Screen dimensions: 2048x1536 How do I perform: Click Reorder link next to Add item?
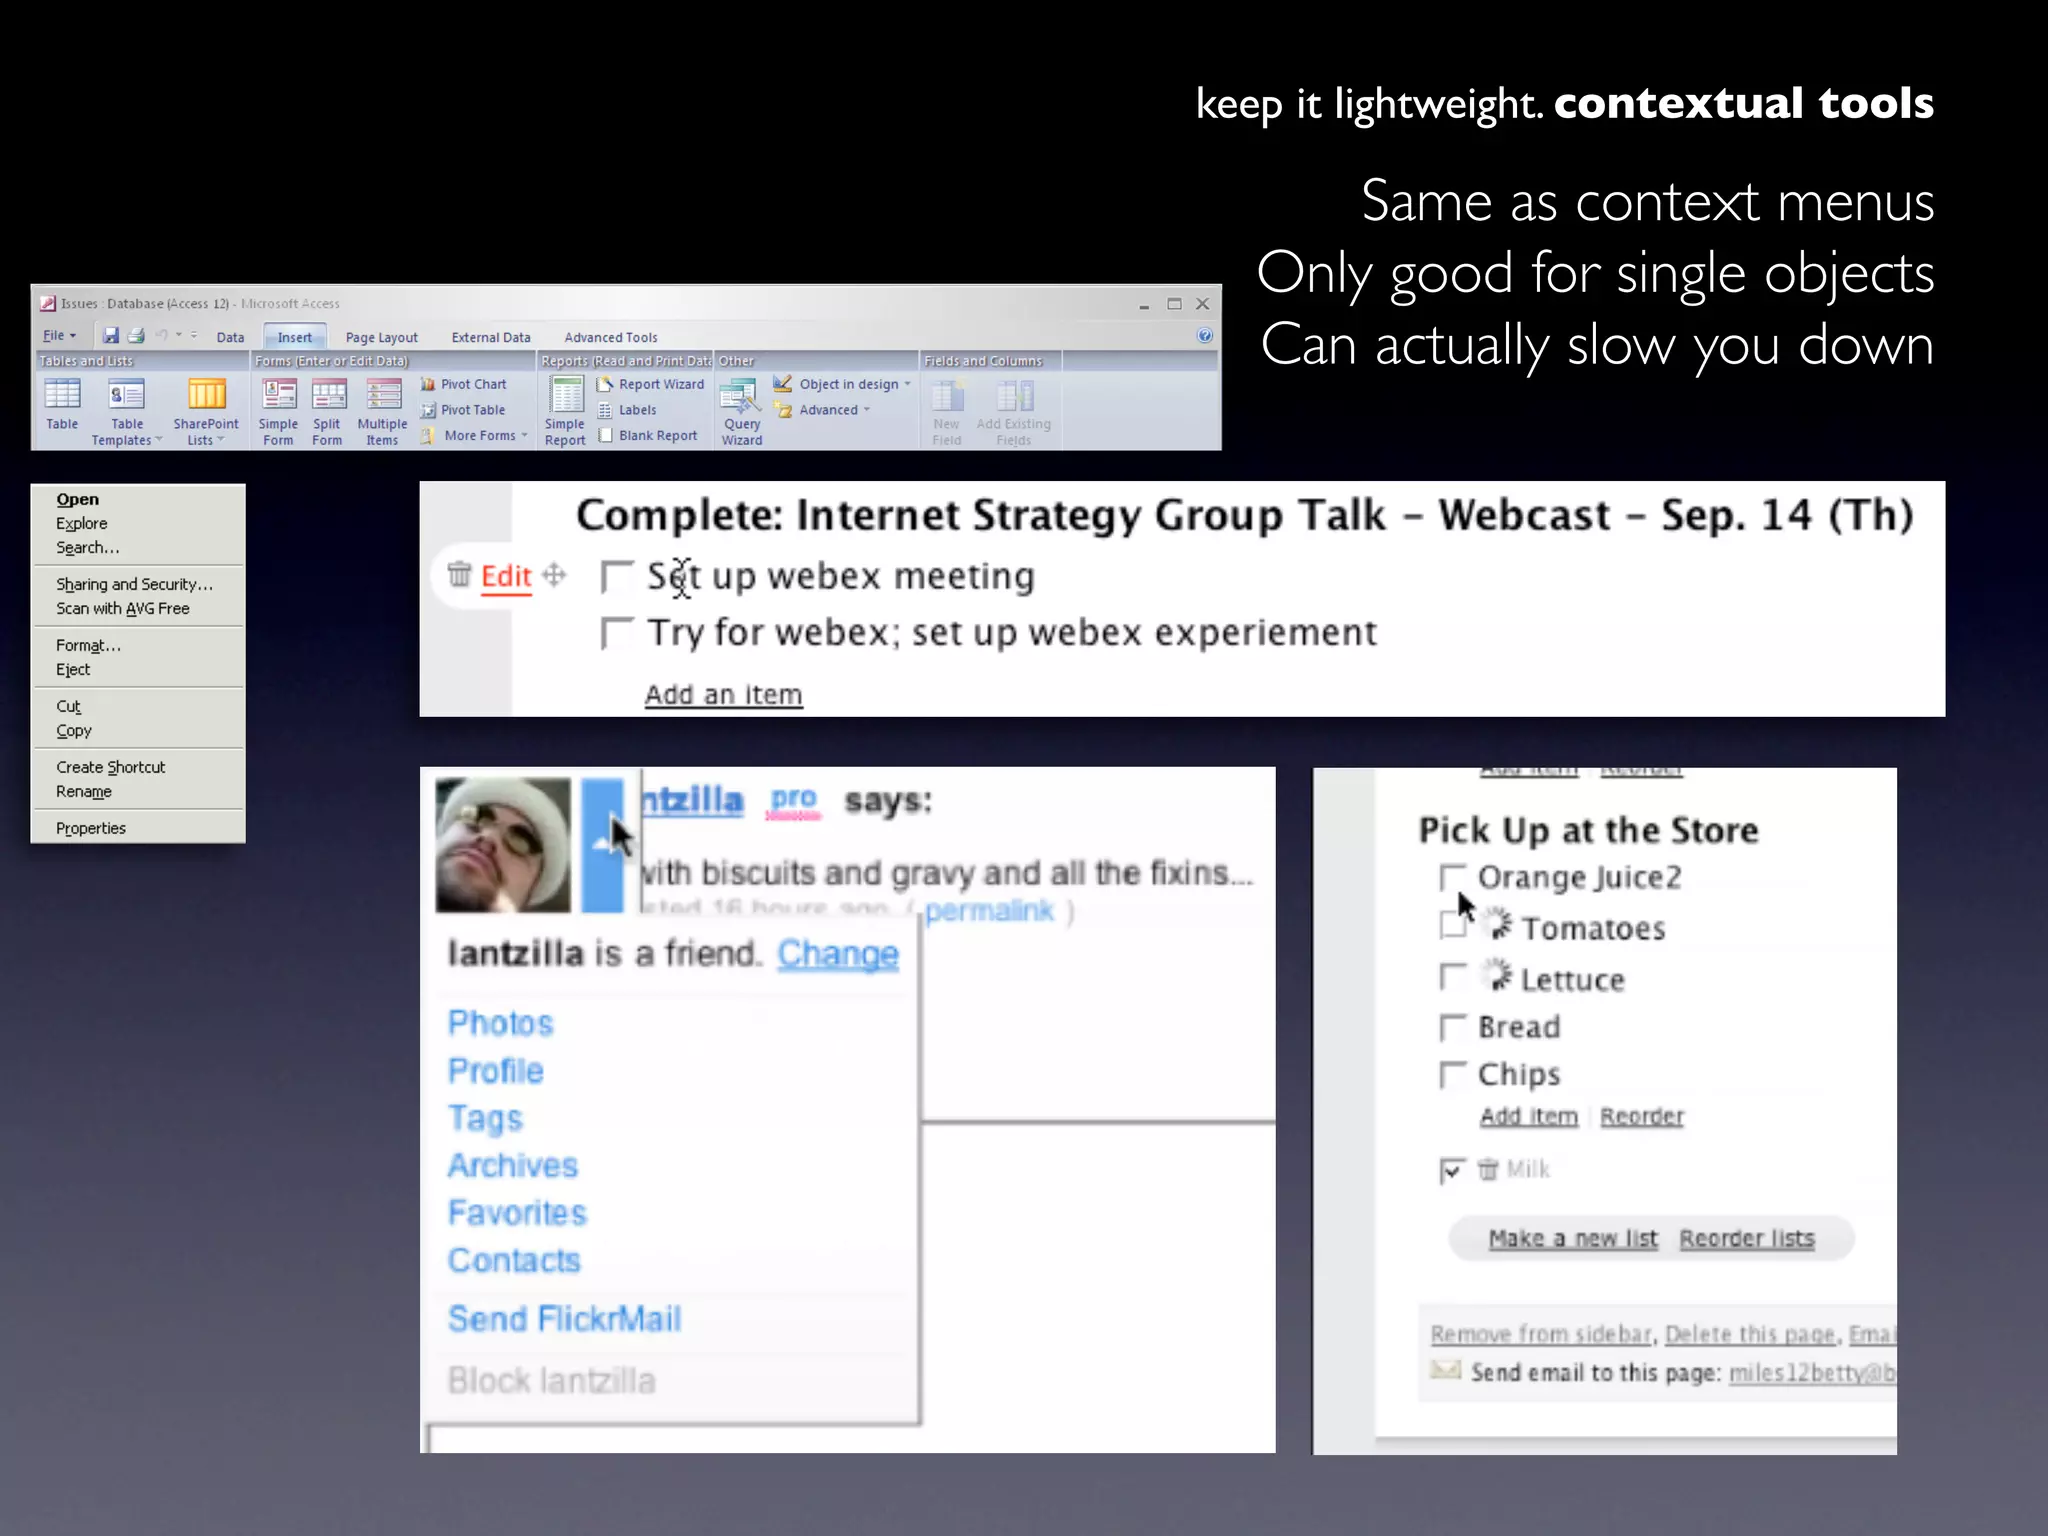[x=1642, y=1116]
